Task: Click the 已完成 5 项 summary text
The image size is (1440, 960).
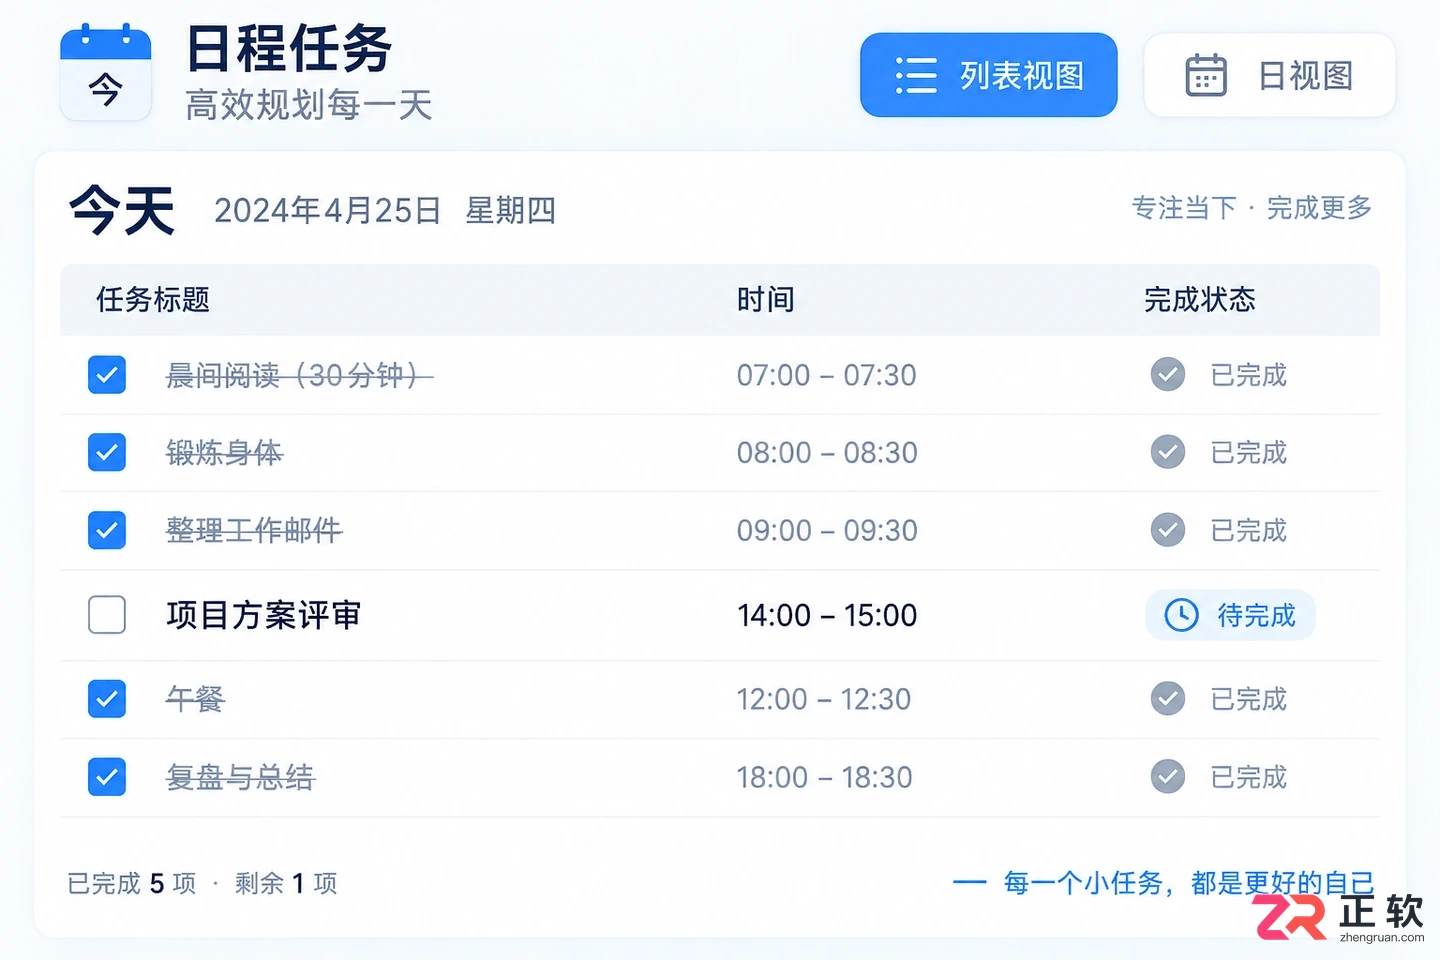Action: pyautogui.click(x=132, y=883)
